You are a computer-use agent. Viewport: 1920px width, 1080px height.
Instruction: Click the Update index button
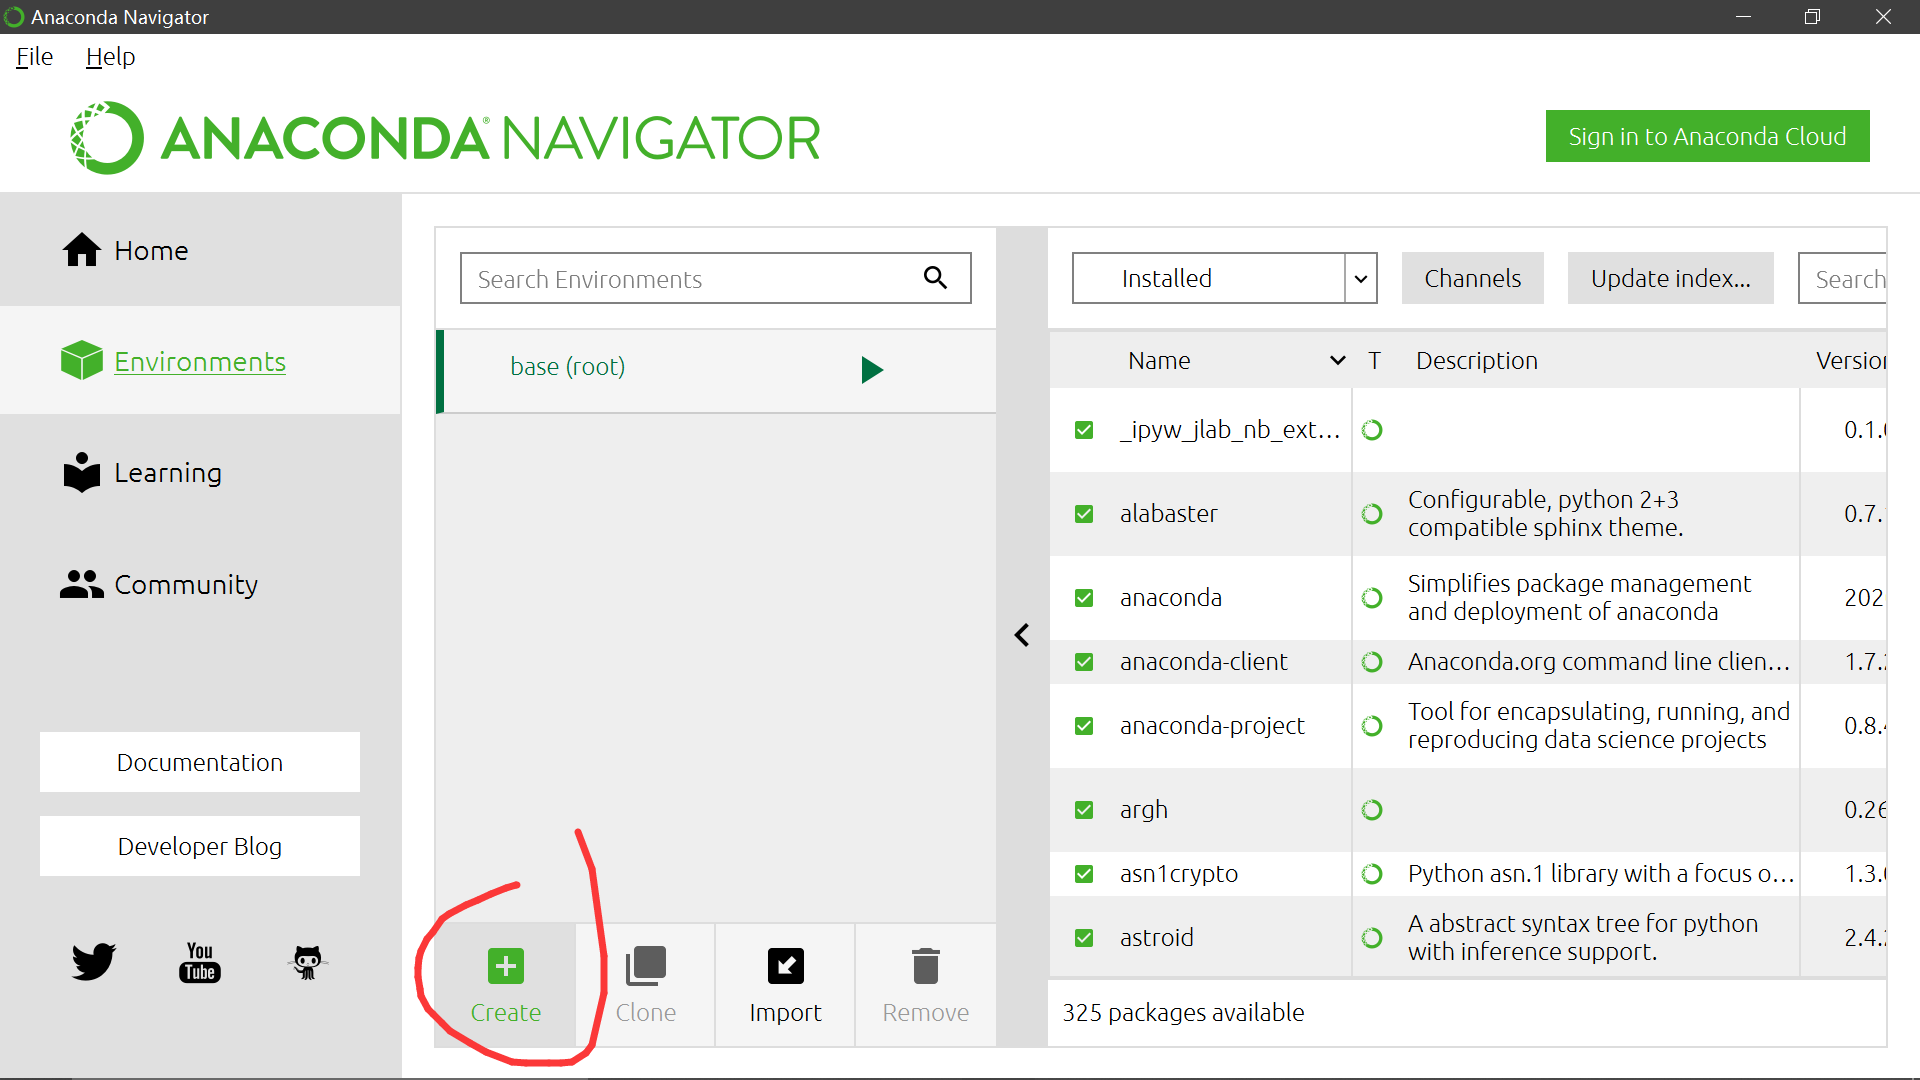point(1671,278)
